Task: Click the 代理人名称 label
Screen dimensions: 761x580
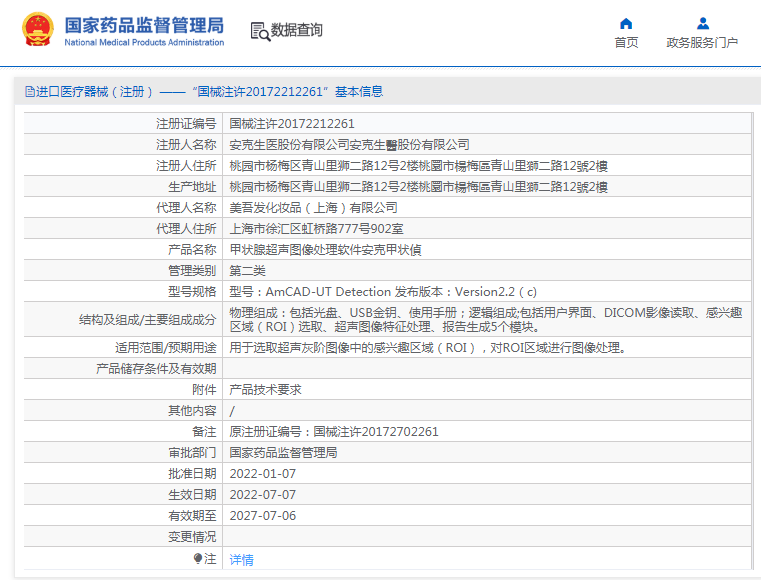Action: (186, 208)
